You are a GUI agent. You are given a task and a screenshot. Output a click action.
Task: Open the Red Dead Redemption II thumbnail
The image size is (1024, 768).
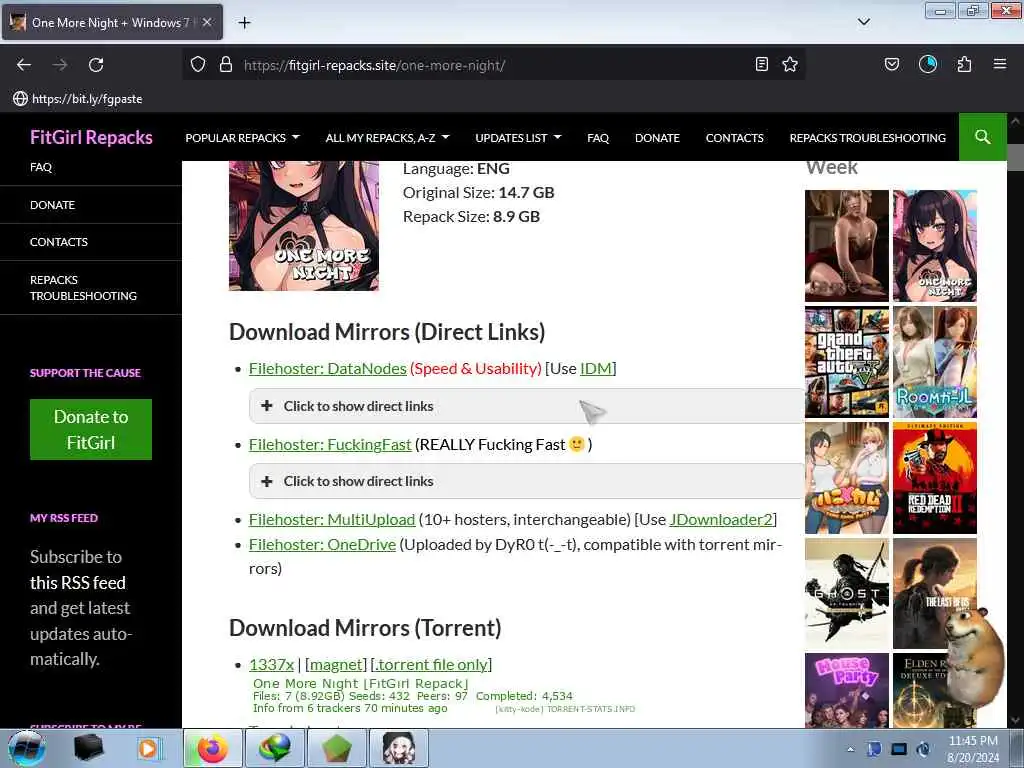click(x=935, y=478)
